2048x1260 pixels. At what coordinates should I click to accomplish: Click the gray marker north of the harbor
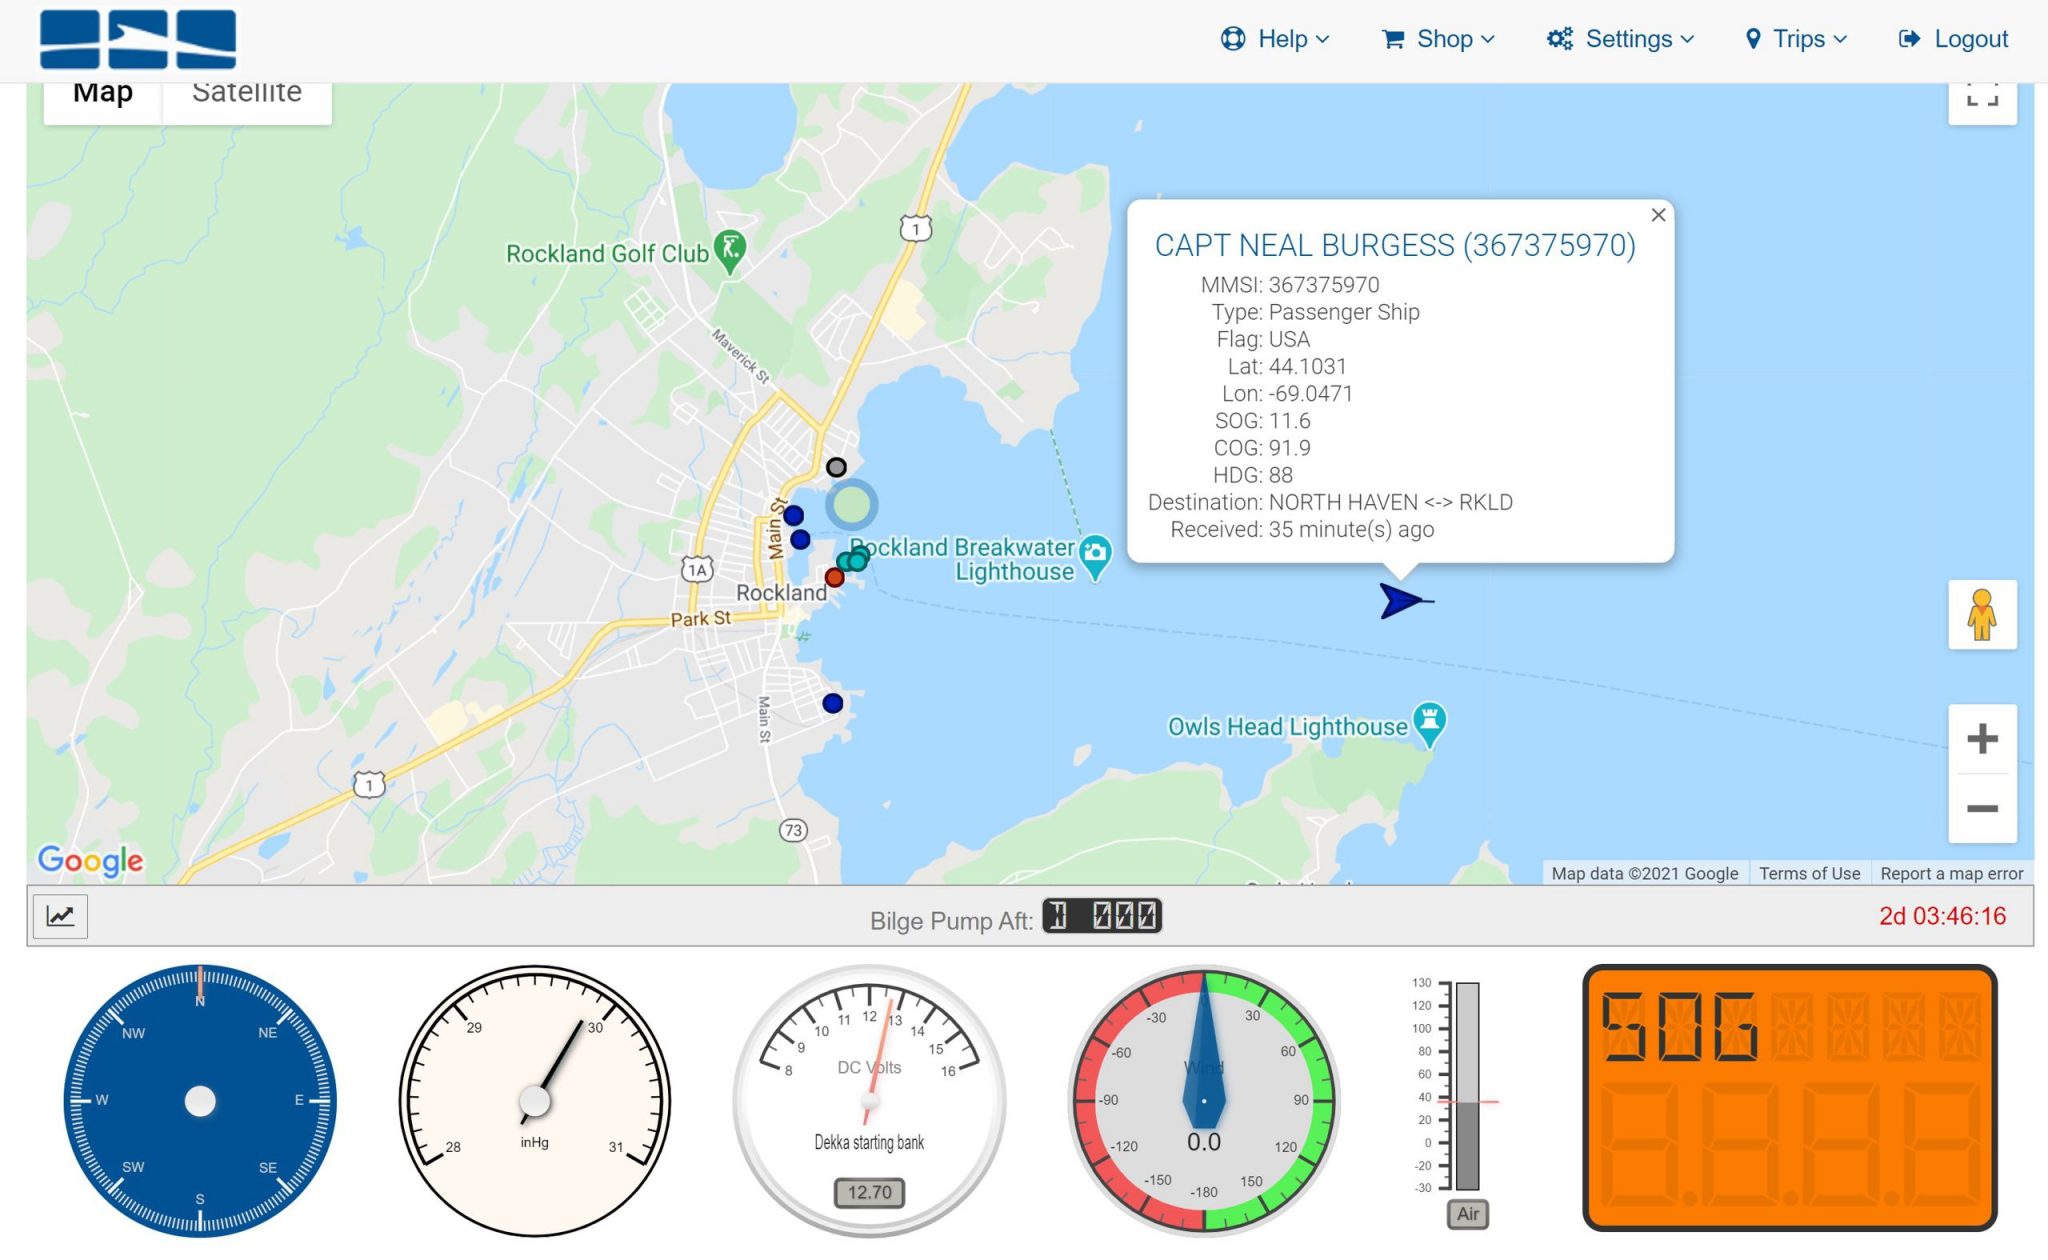tap(836, 465)
